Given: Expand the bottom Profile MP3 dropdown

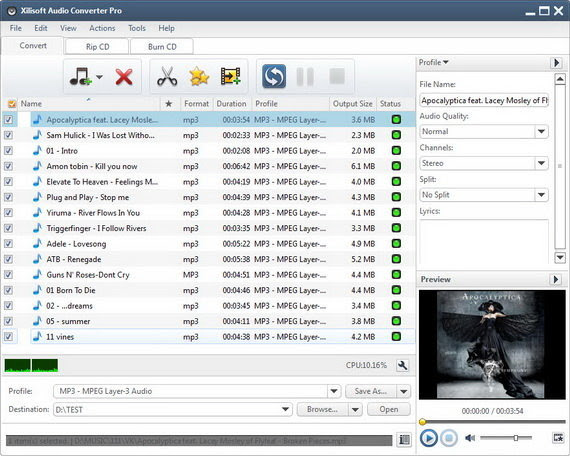Looking at the screenshot, I should coord(334,391).
